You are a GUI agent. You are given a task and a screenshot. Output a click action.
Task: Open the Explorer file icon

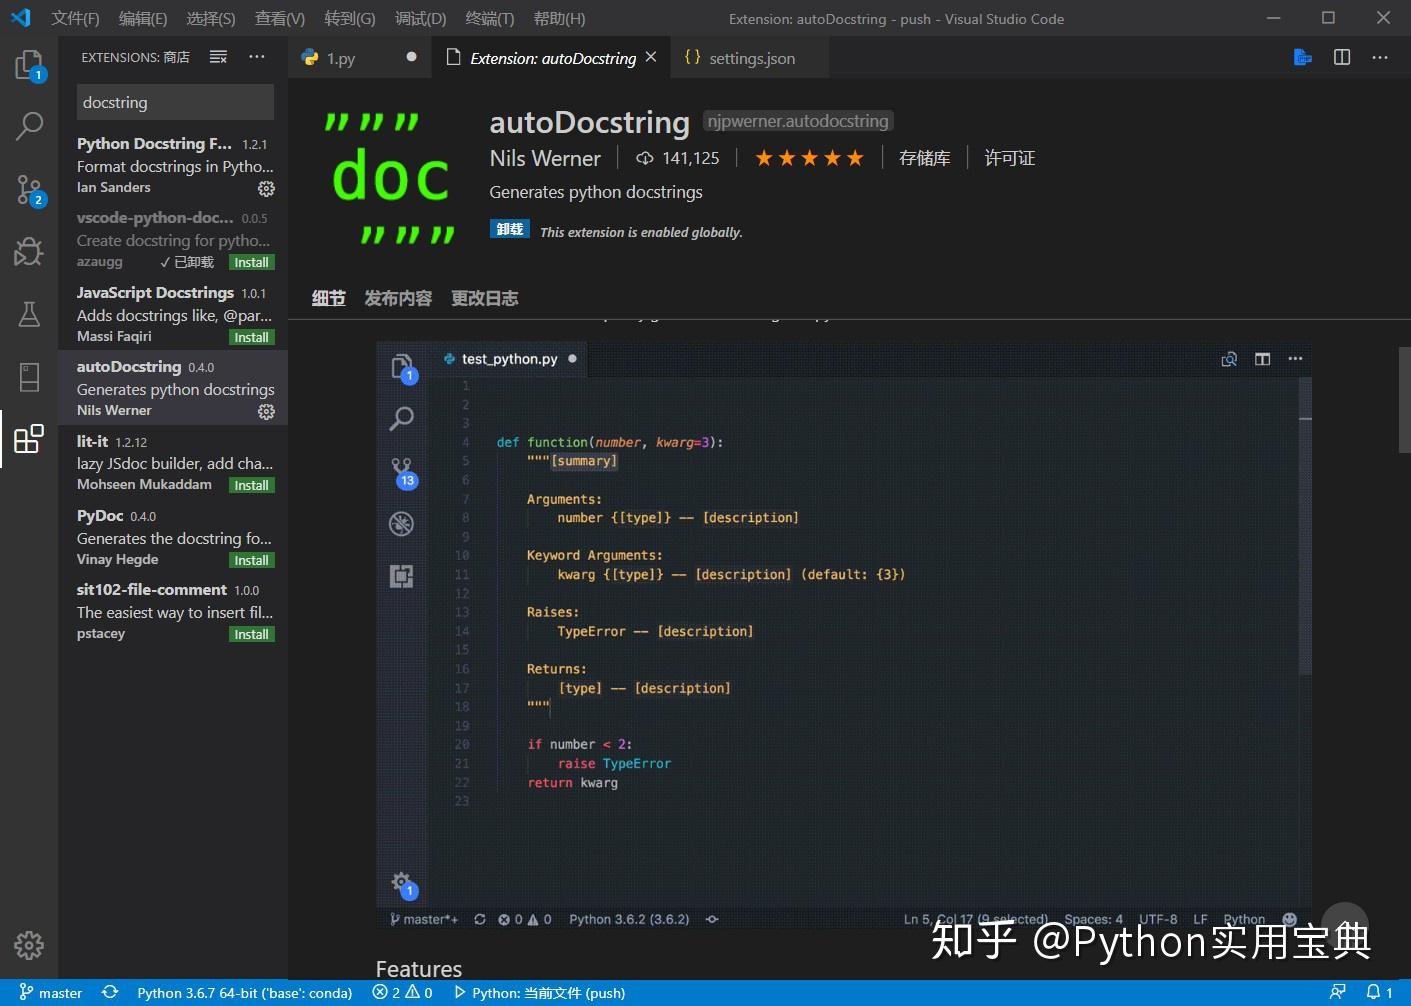[29, 63]
